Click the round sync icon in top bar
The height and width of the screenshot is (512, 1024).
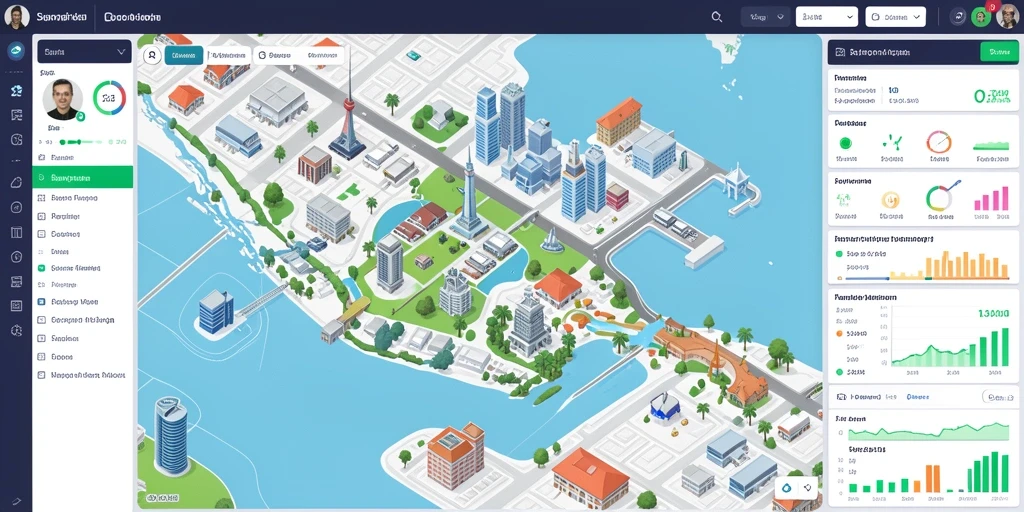pyautogui.click(x=958, y=17)
